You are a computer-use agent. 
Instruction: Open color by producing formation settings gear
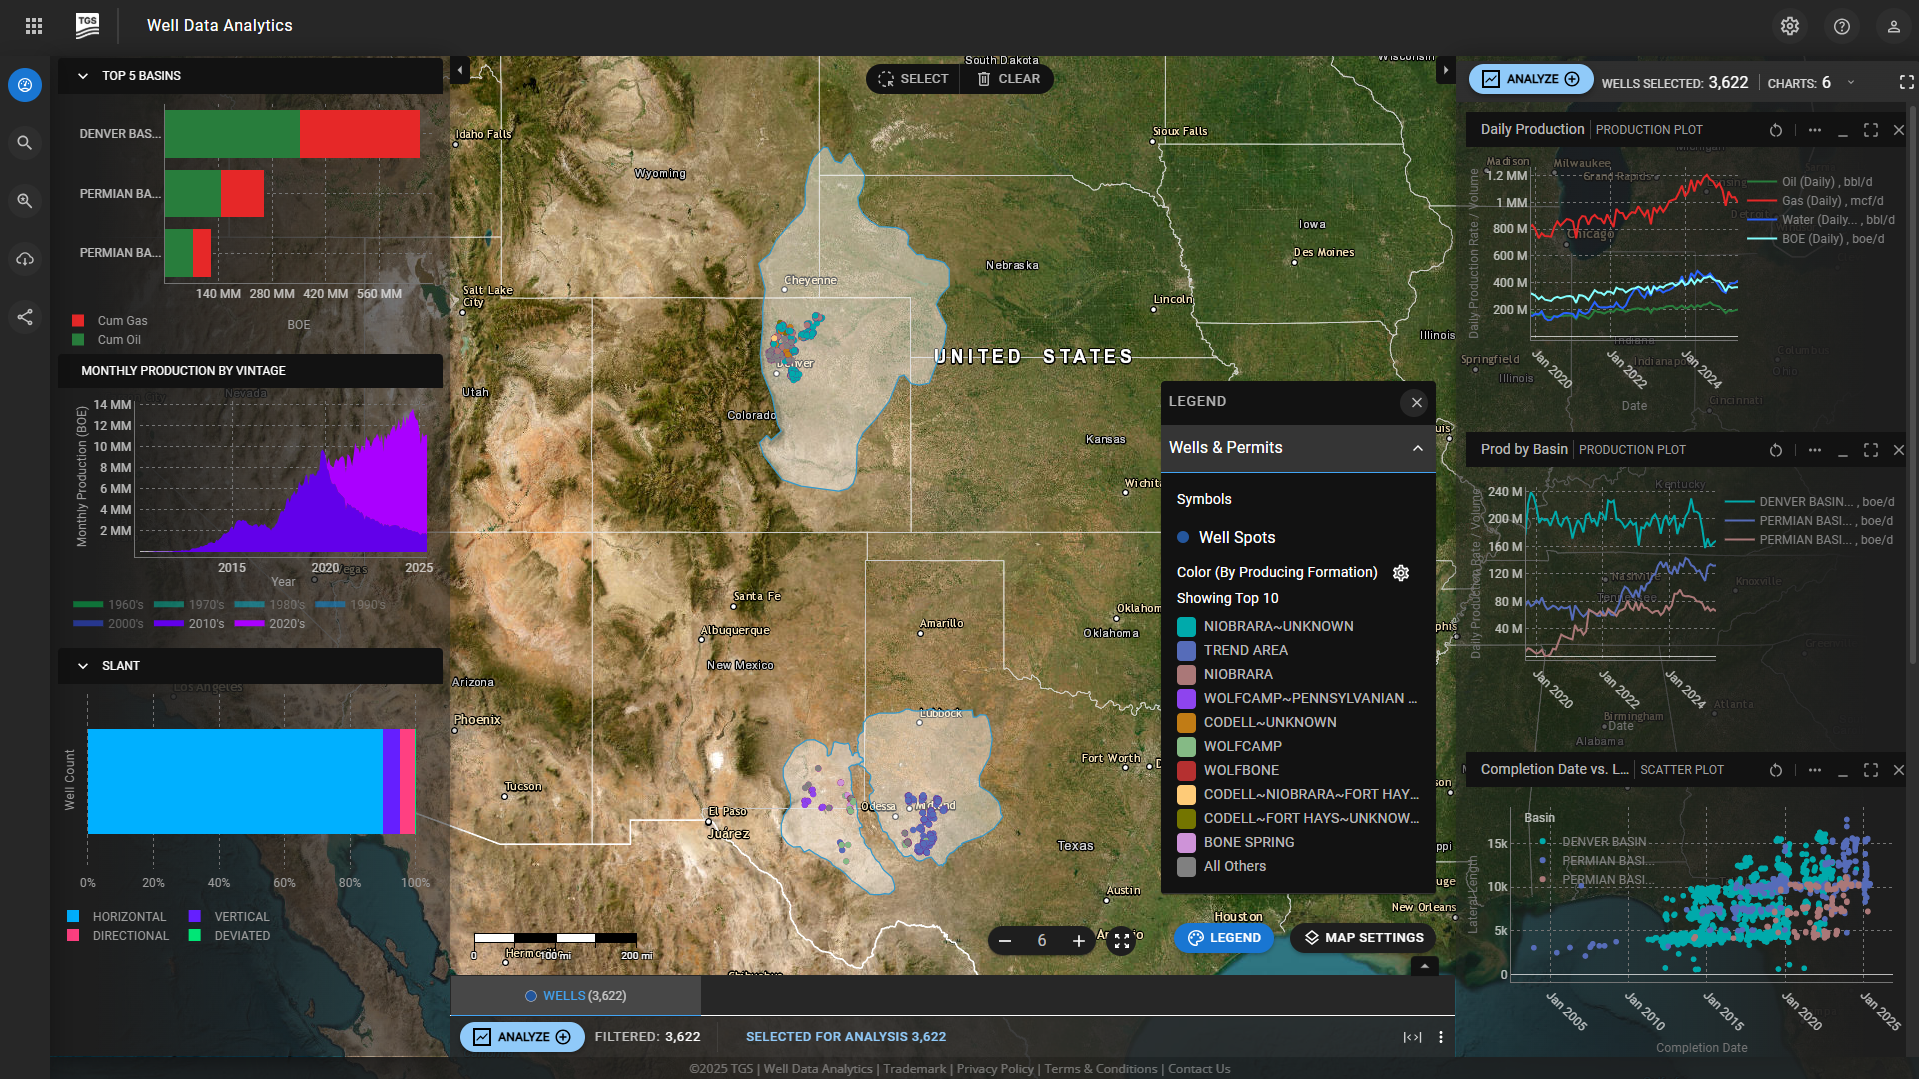point(1400,573)
